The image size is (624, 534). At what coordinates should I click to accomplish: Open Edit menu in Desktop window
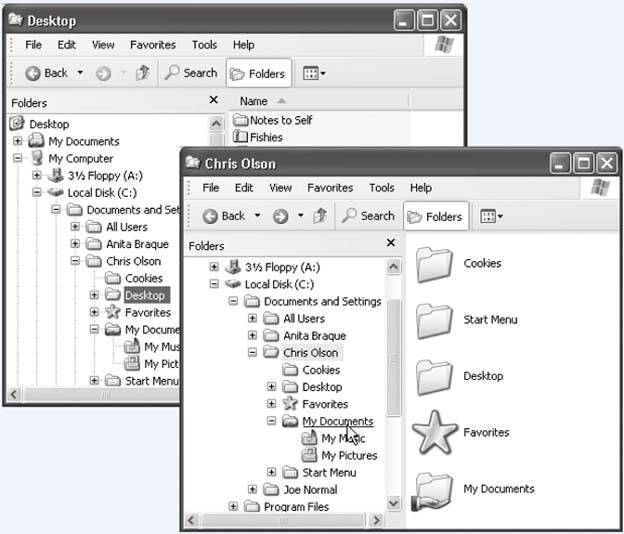click(x=66, y=45)
